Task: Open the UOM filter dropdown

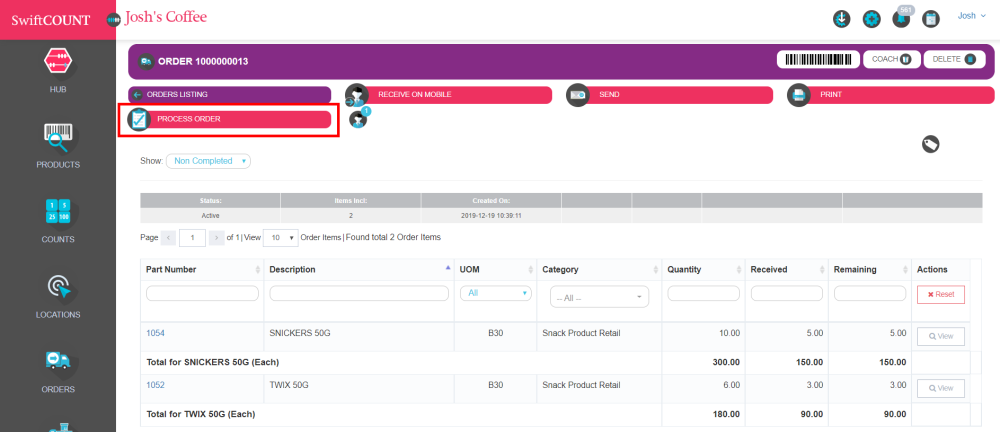Action: [496, 293]
